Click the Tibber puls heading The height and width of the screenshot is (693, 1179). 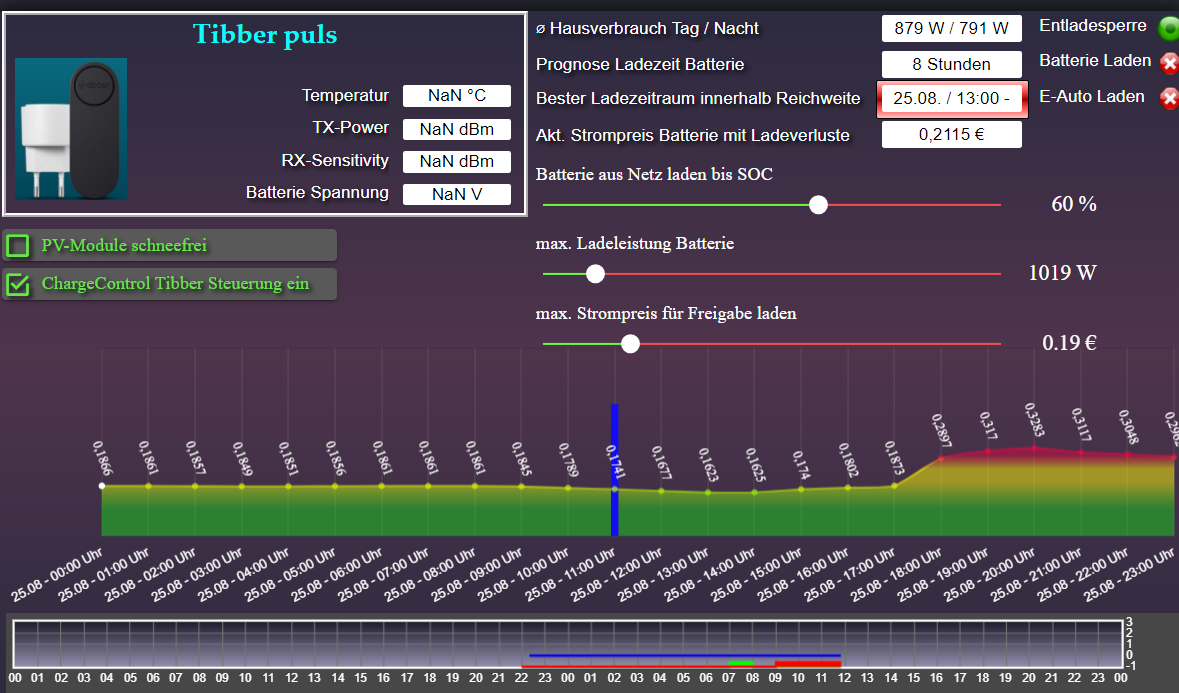tap(265, 35)
